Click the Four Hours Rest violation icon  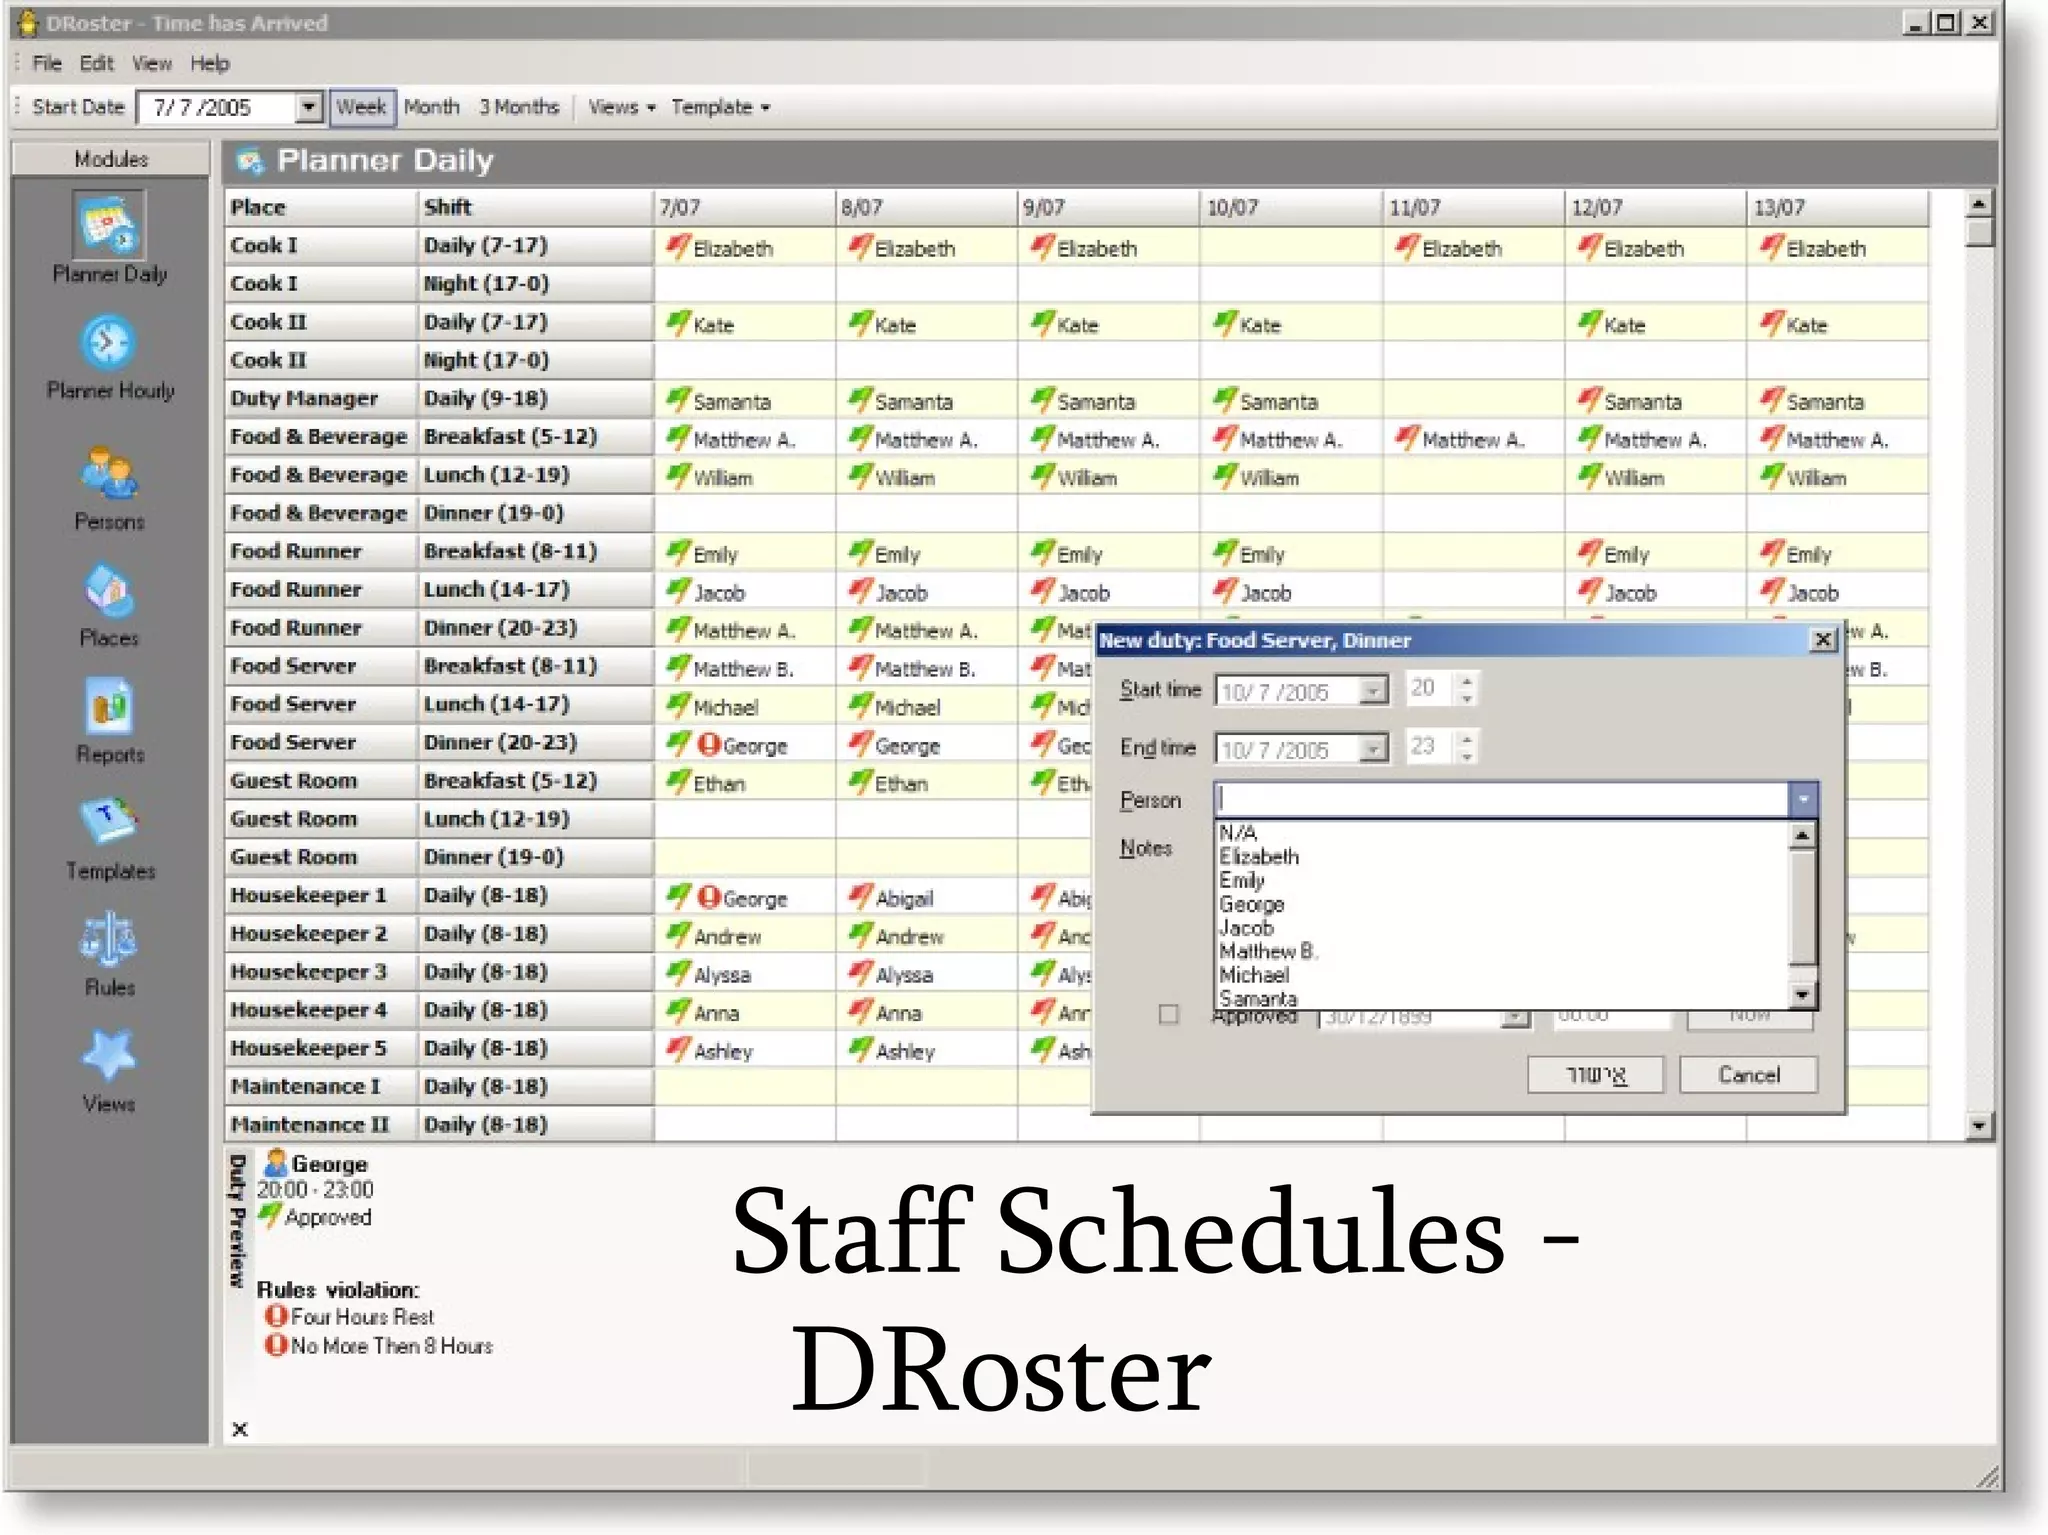(276, 1316)
